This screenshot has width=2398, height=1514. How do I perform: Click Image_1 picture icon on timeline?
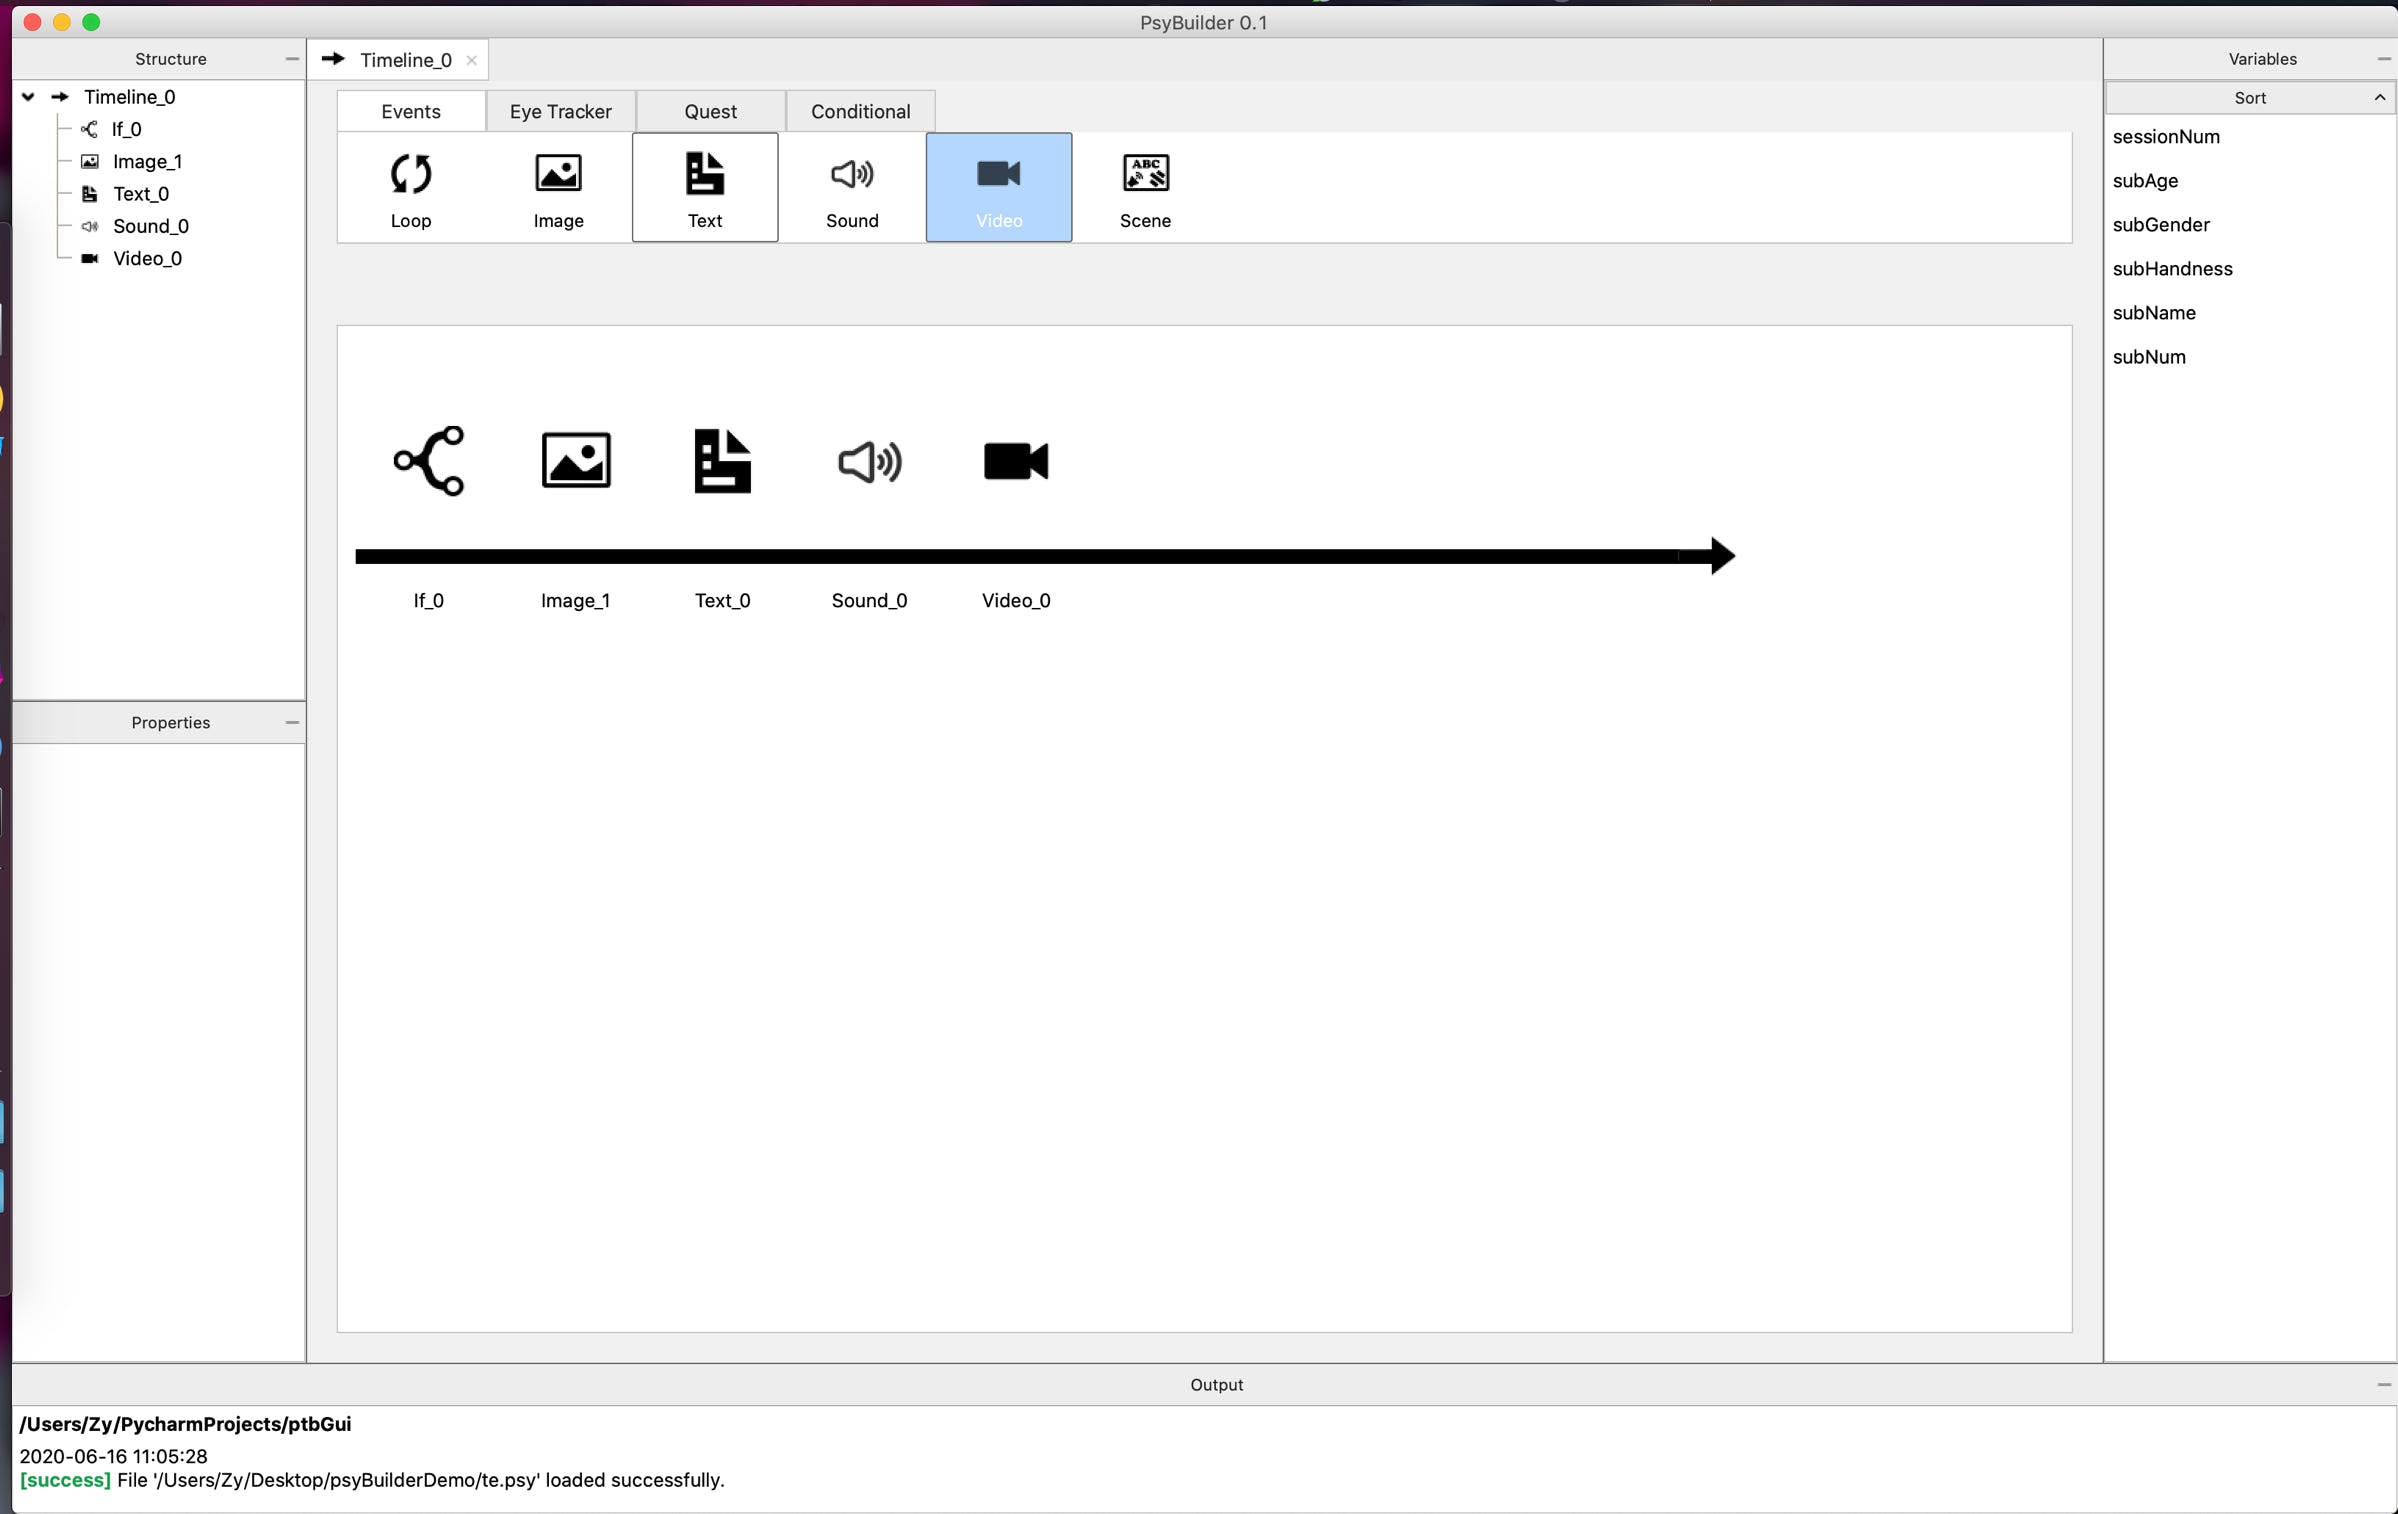[x=576, y=461]
